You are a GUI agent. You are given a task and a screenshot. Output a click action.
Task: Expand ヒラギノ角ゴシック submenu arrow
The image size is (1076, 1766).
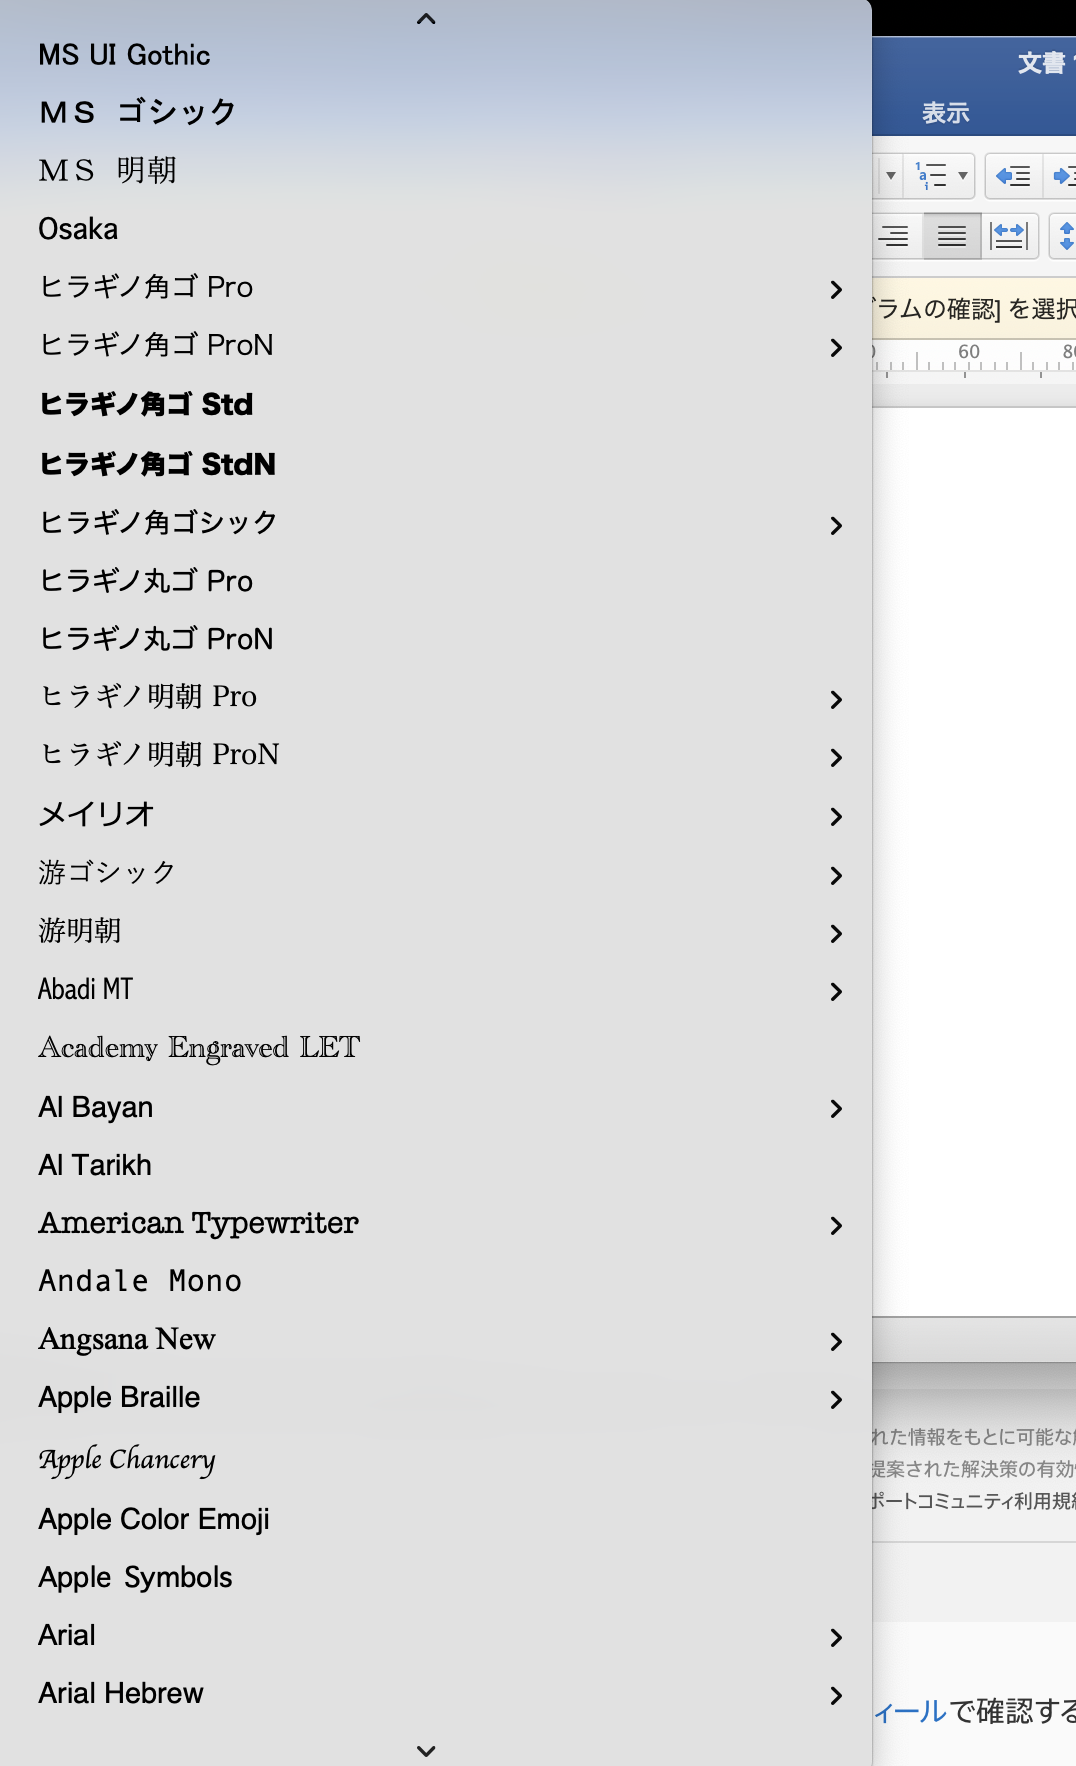point(836,525)
